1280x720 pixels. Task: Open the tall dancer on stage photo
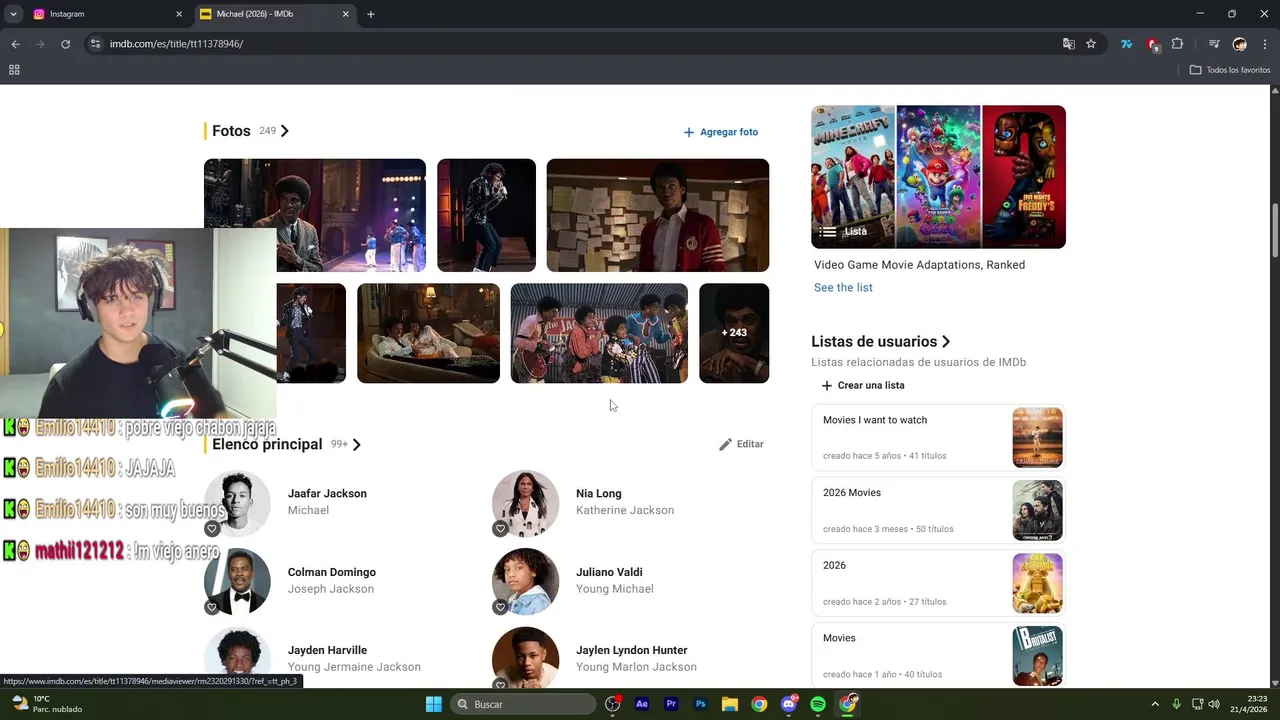tap(486, 215)
